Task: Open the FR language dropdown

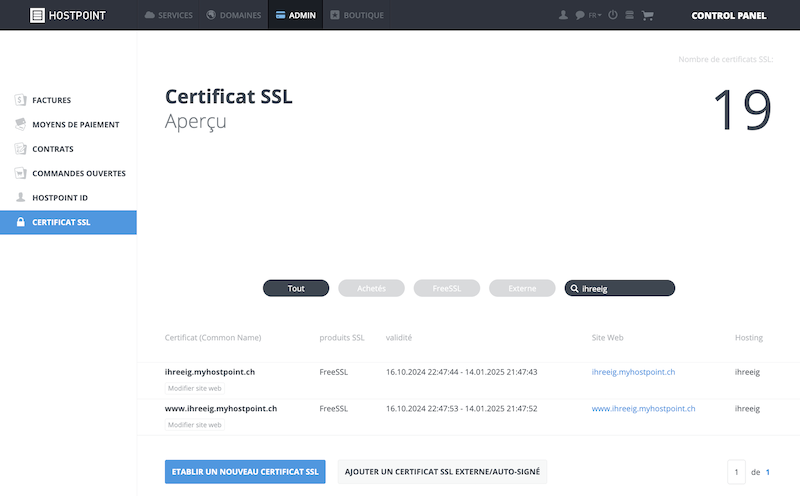Action: coord(595,15)
